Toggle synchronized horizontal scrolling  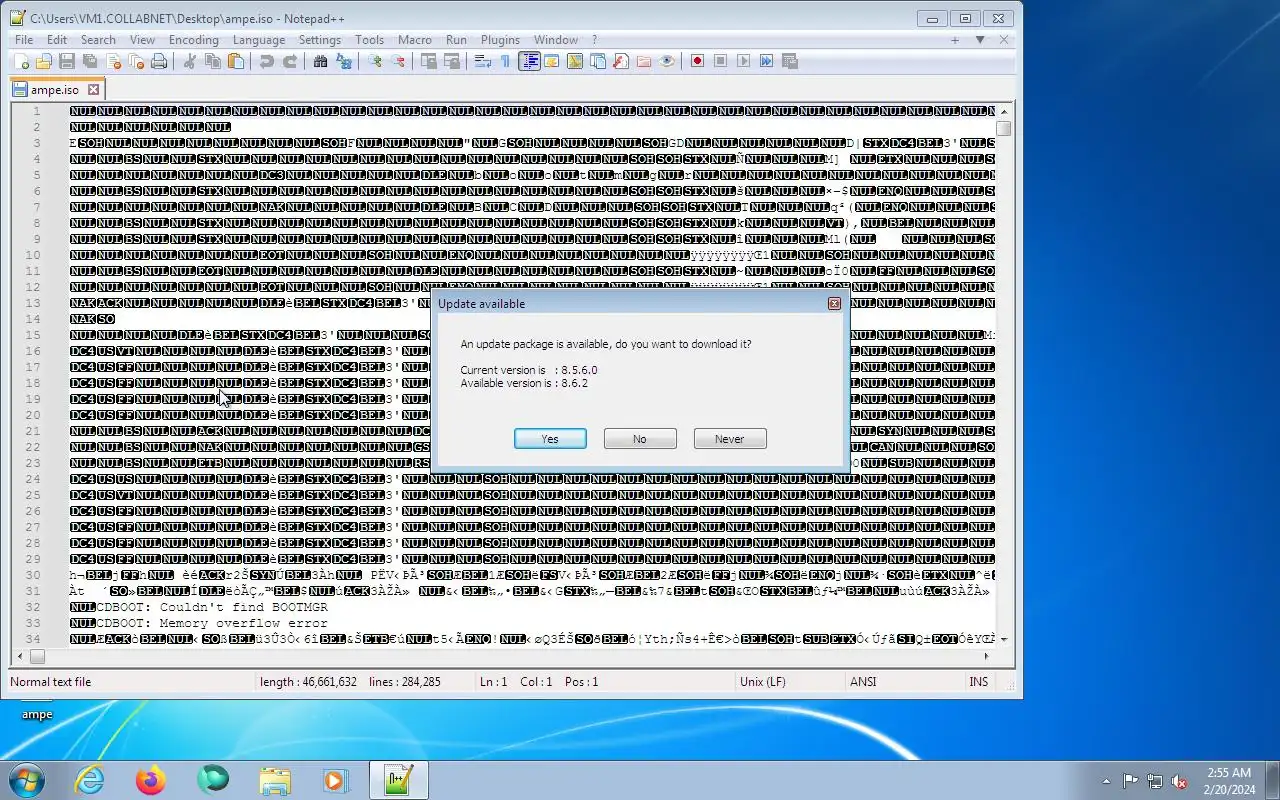452,61
